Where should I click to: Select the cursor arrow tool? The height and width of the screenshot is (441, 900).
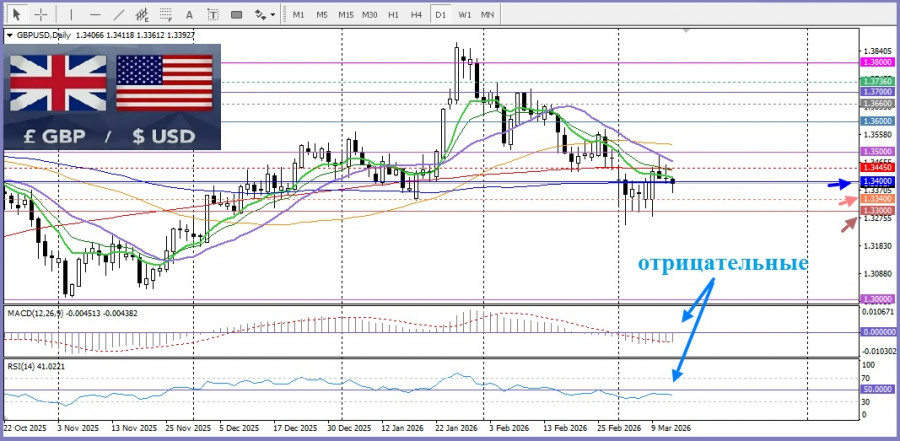16,15
